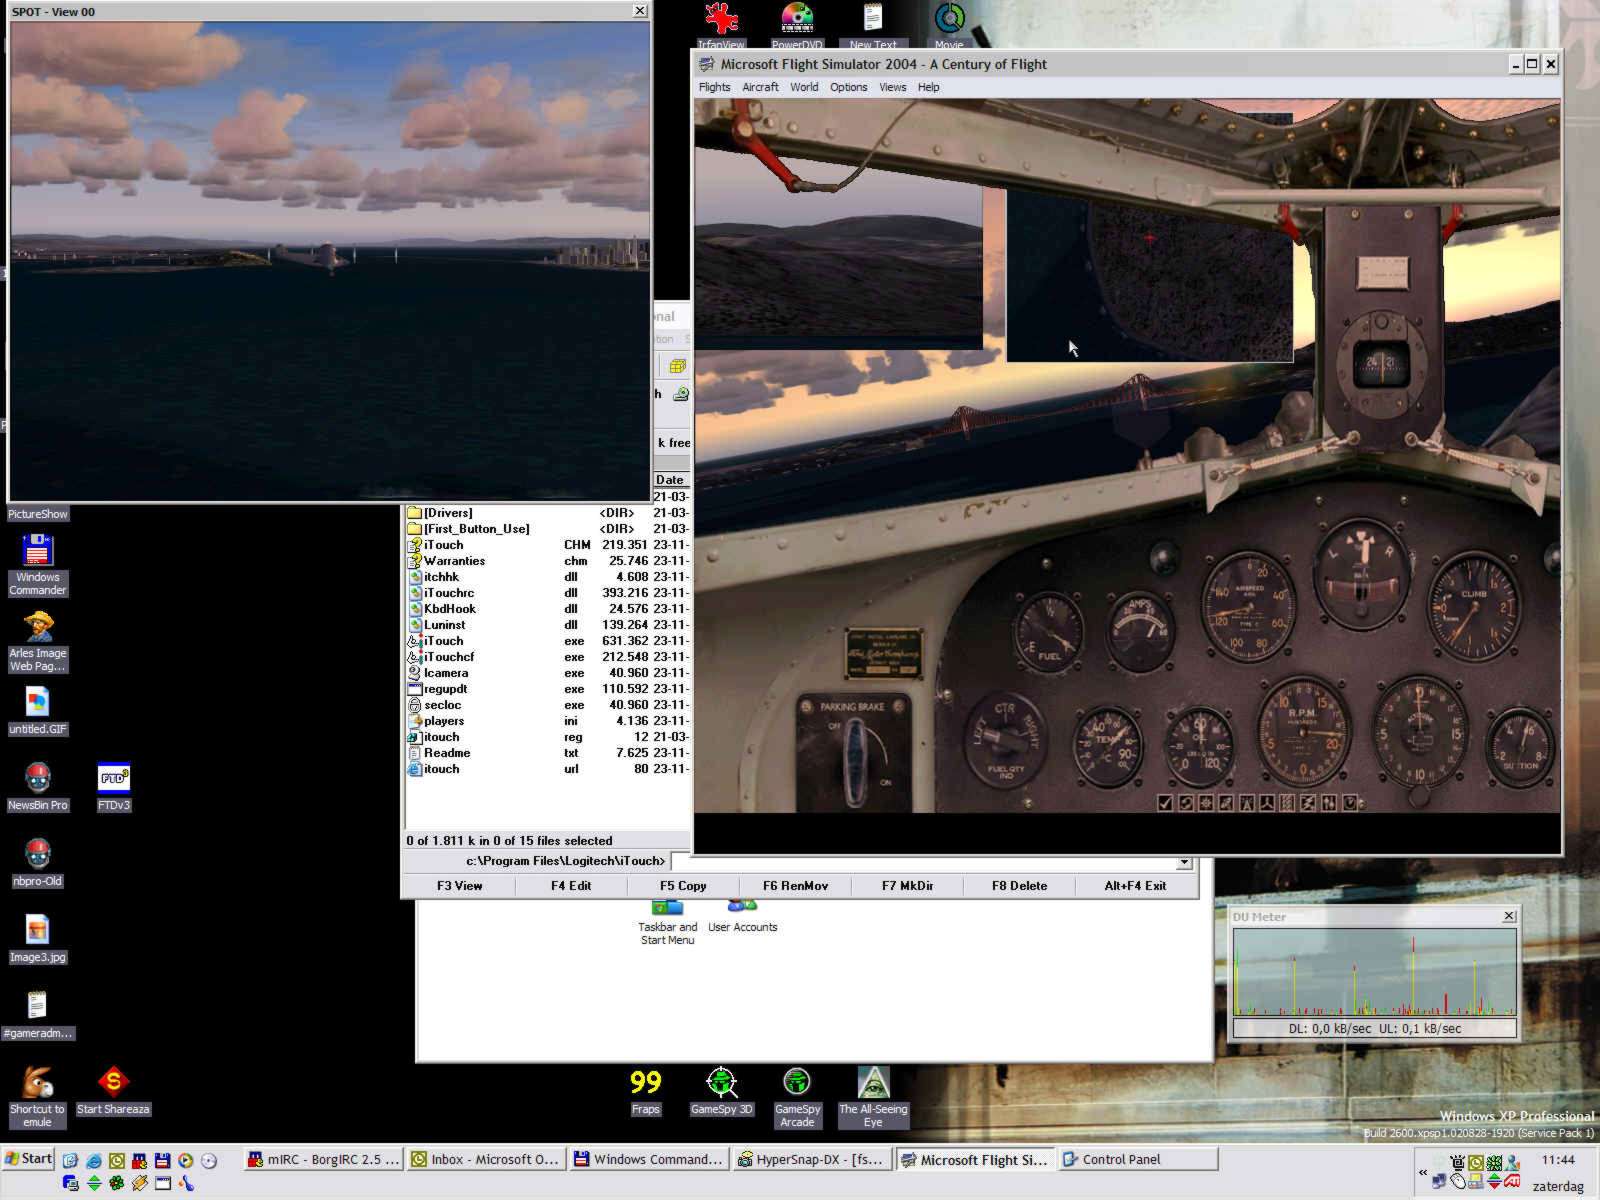
Task: Open Image3.jpg desktop file
Action: (37, 939)
